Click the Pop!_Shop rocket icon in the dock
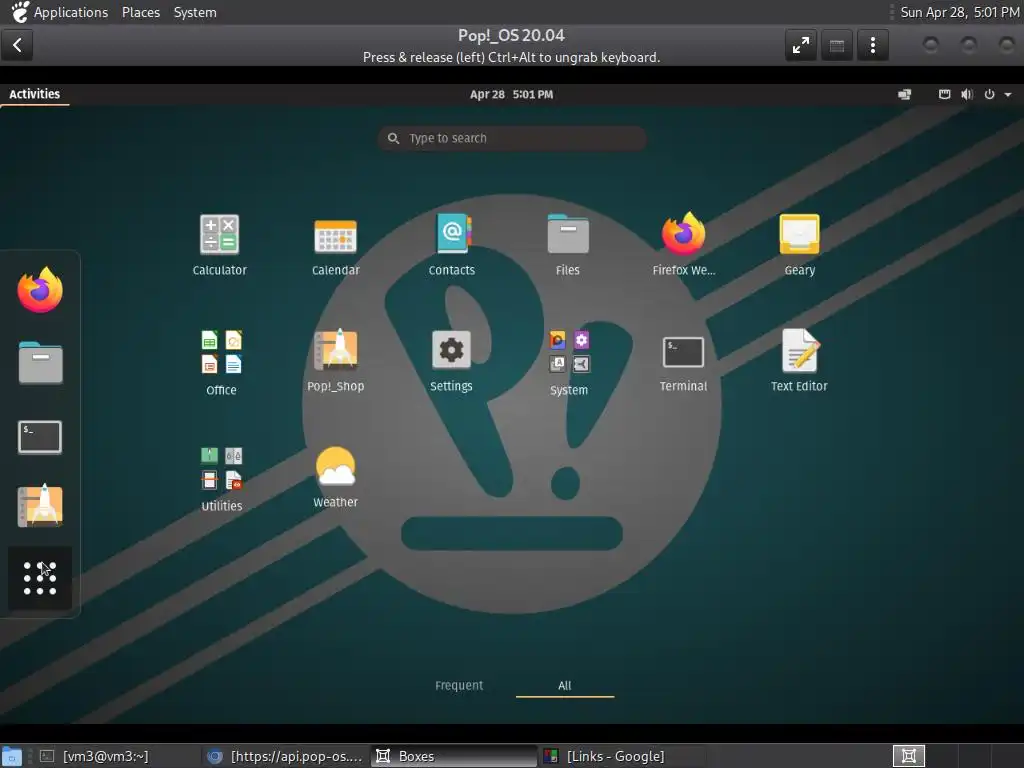This screenshot has width=1024, height=768. coord(40,505)
